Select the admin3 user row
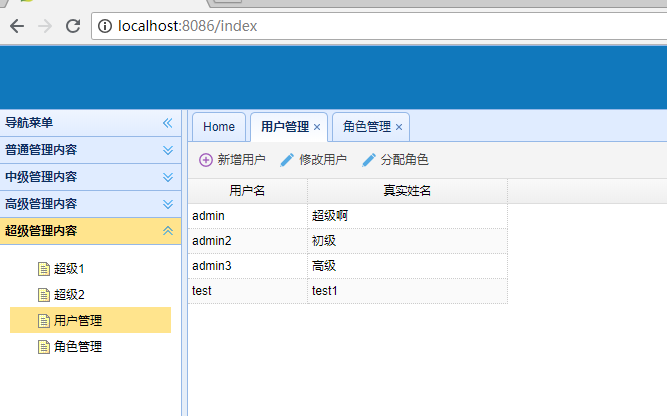 pyautogui.click(x=348, y=266)
